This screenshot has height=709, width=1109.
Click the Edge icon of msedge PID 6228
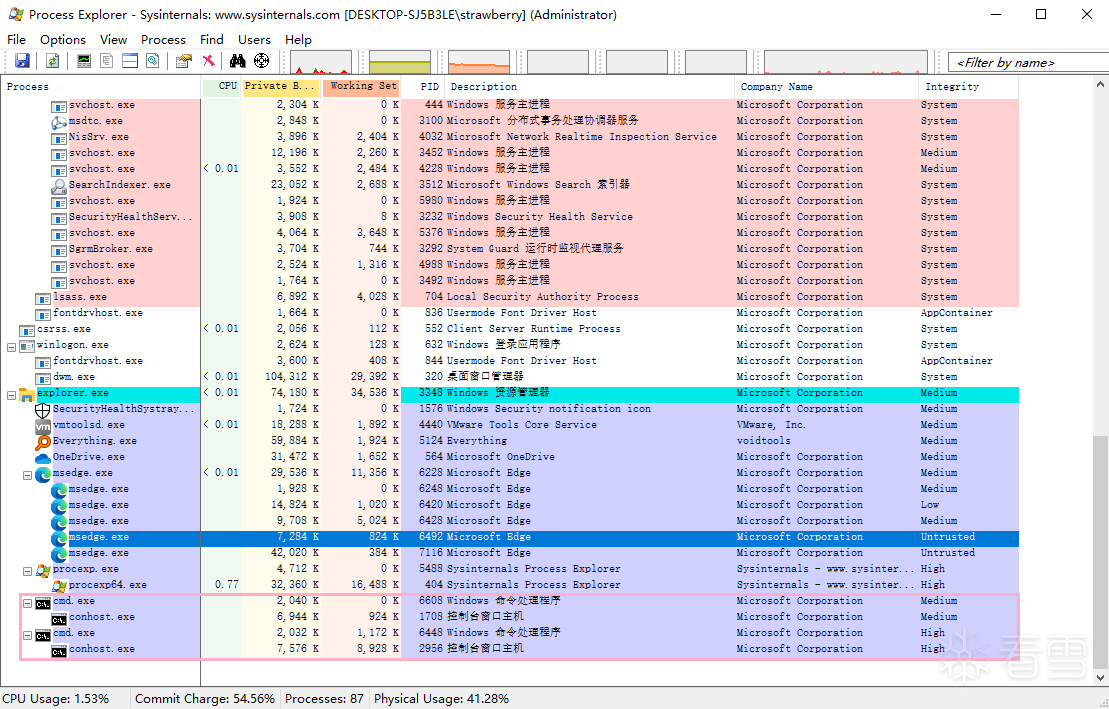pos(42,474)
